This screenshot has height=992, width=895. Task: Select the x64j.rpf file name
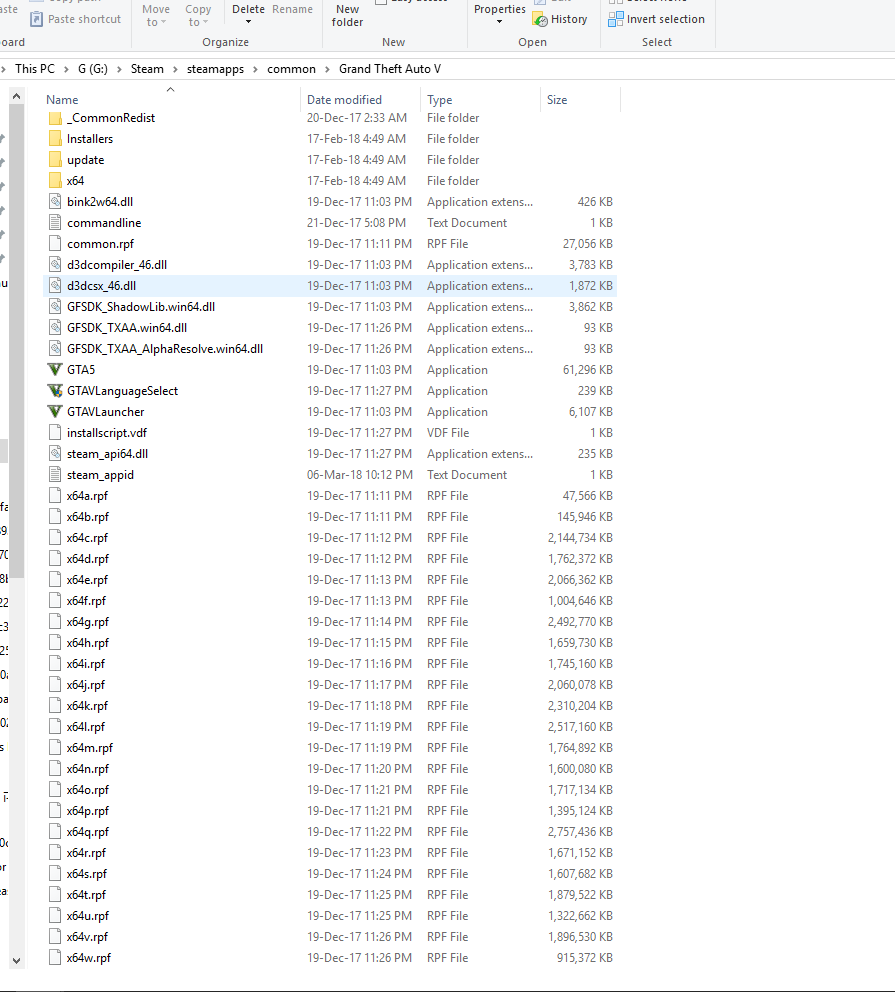coord(86,685)
